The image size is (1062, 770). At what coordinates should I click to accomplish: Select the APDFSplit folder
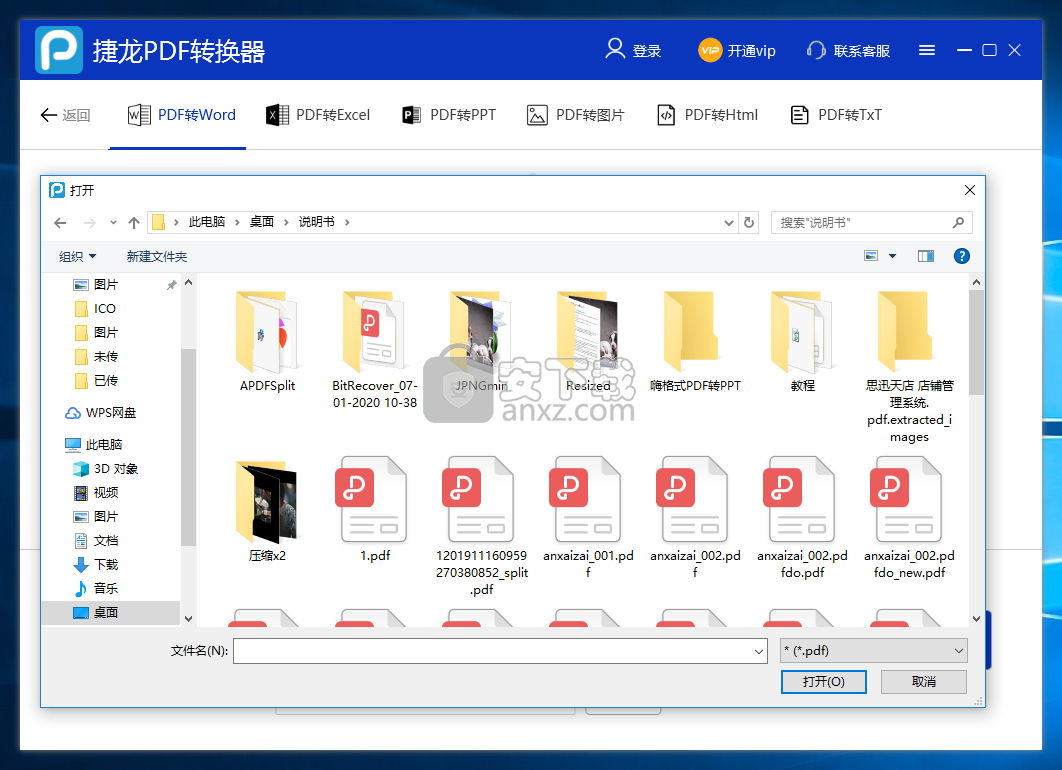click(x=268, y=341)
